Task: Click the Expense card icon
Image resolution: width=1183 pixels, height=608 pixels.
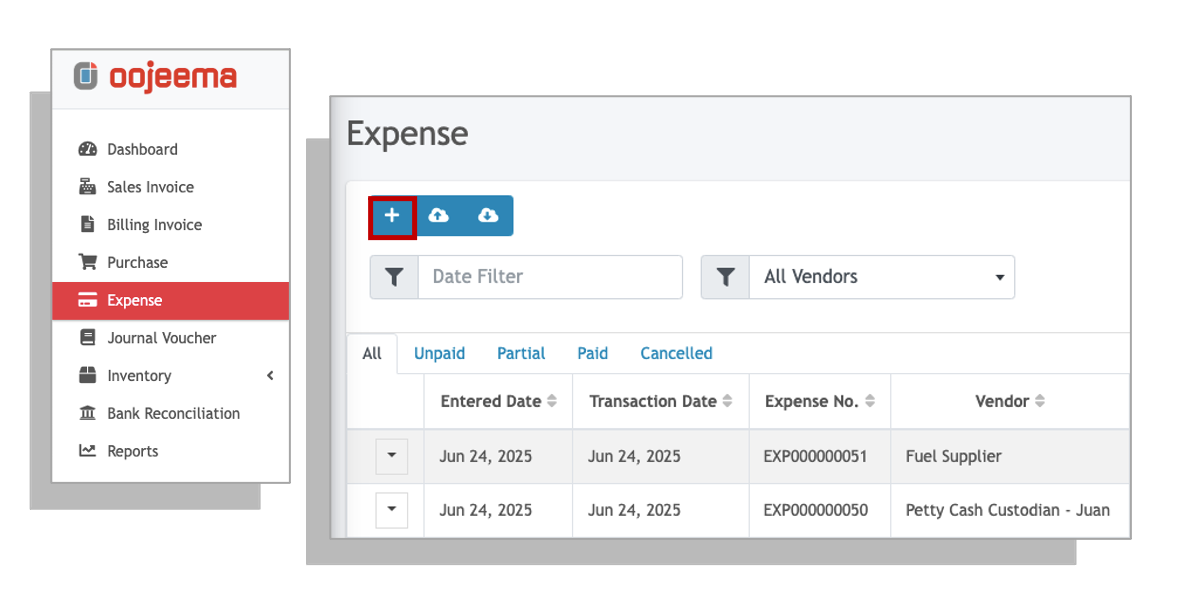Action: (x=88, y=300)
